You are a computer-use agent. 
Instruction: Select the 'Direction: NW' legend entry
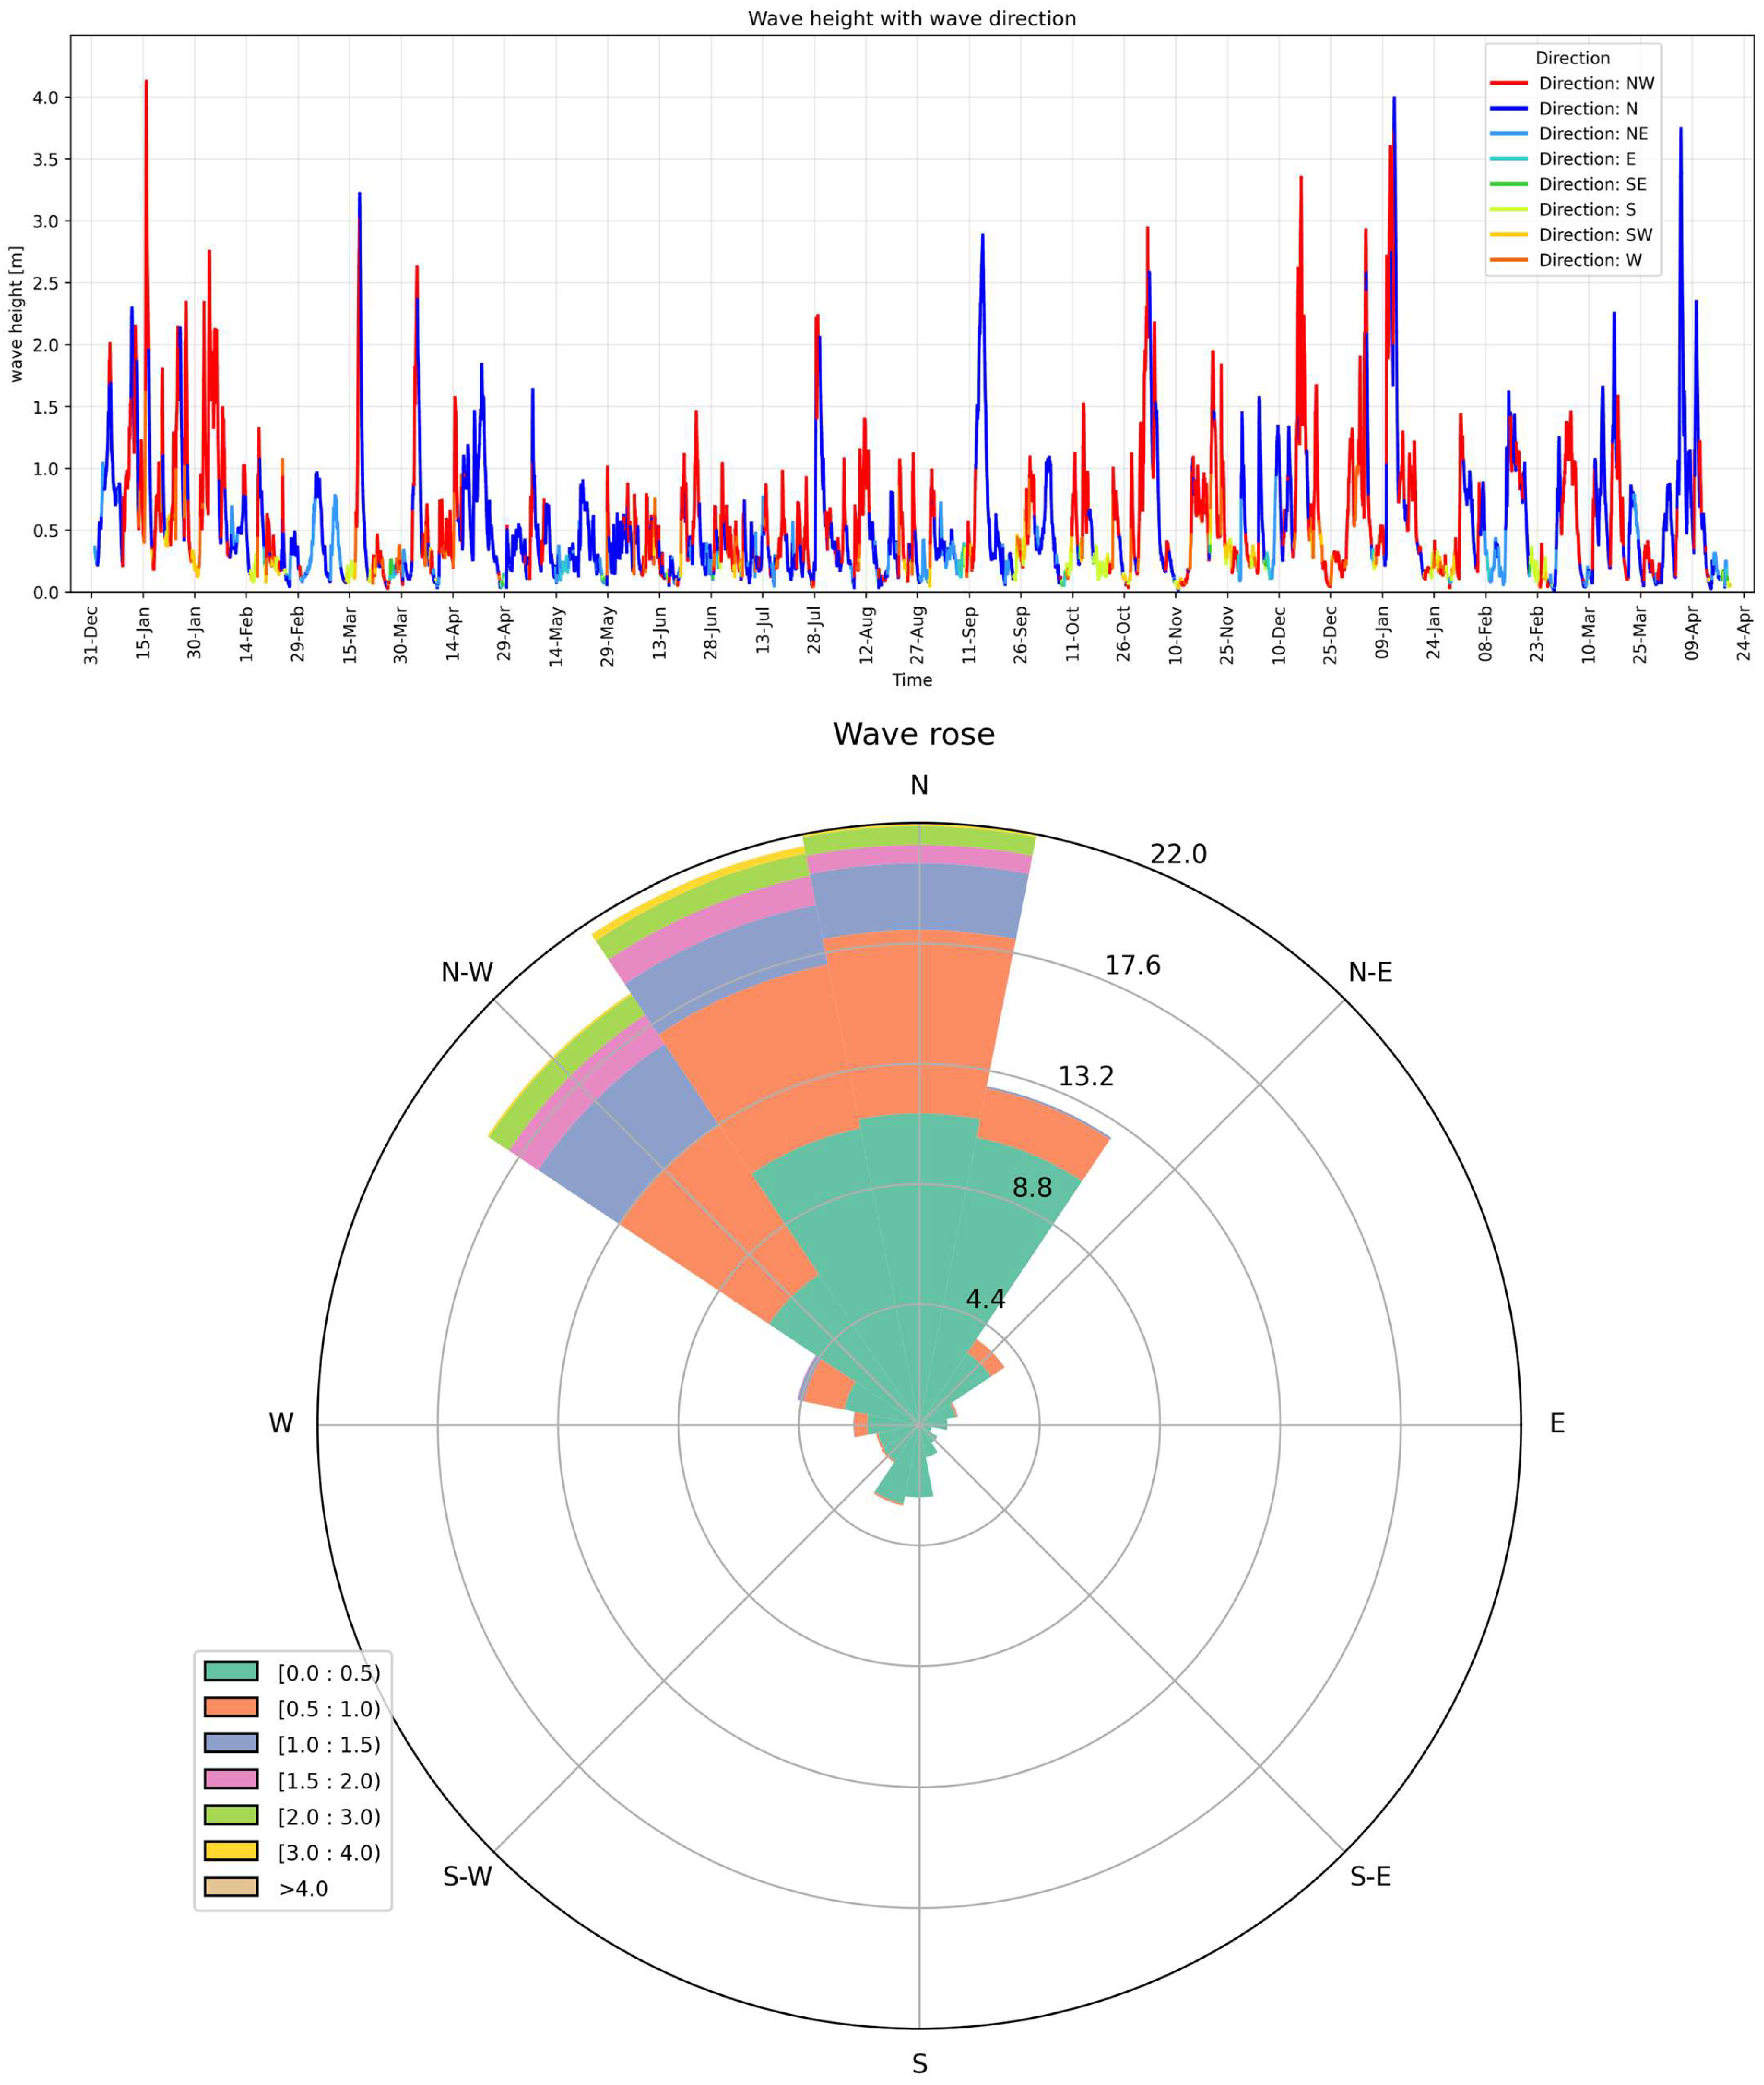[1572, 84]
